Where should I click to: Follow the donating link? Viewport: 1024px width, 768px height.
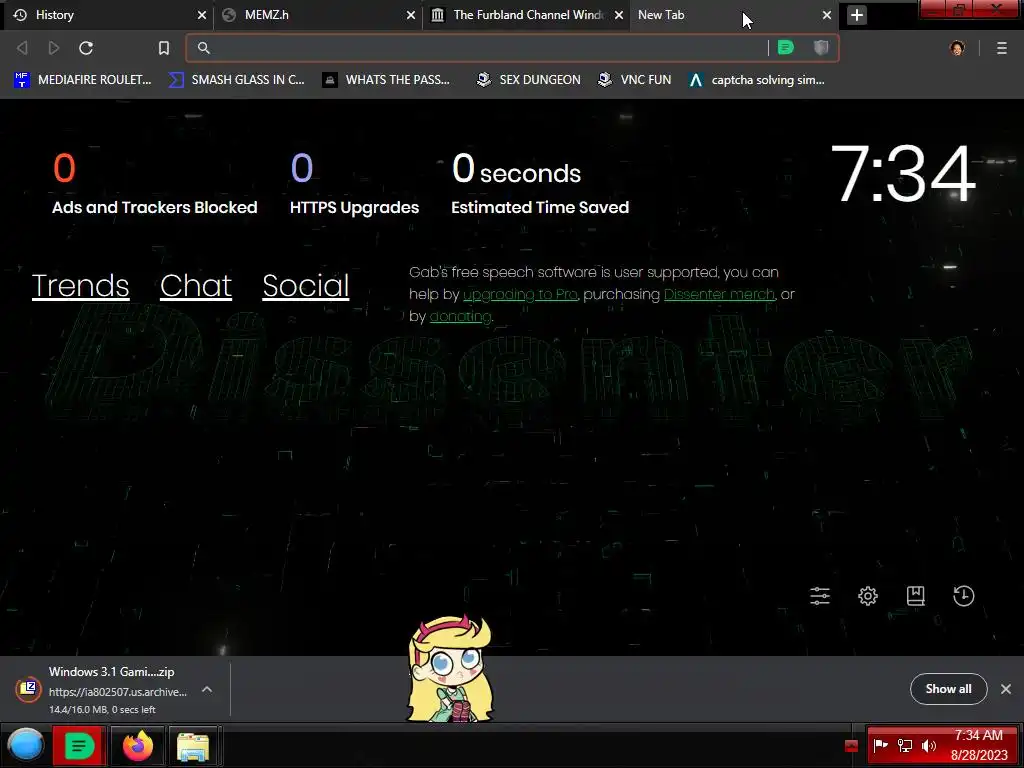[460, 317]
